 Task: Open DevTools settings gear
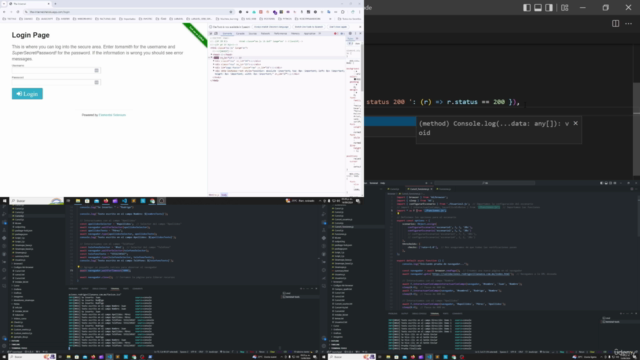[x=350, y=33]
